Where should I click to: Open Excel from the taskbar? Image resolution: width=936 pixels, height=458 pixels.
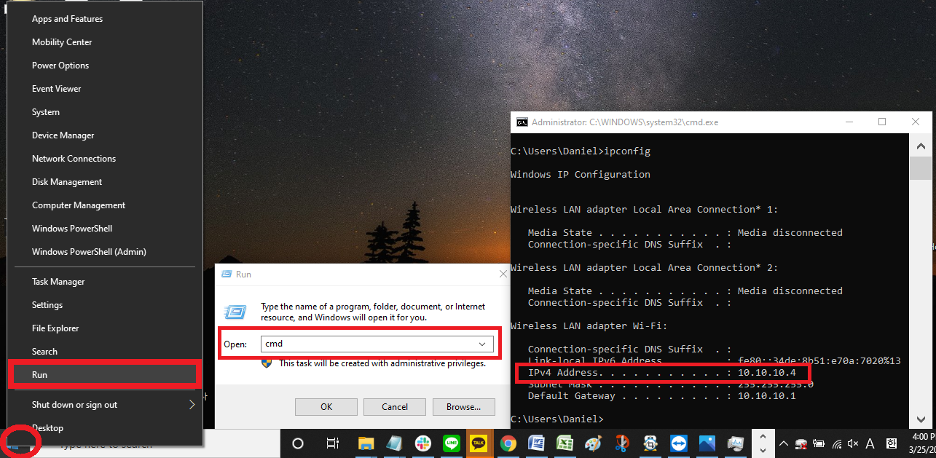coord(565,443)
